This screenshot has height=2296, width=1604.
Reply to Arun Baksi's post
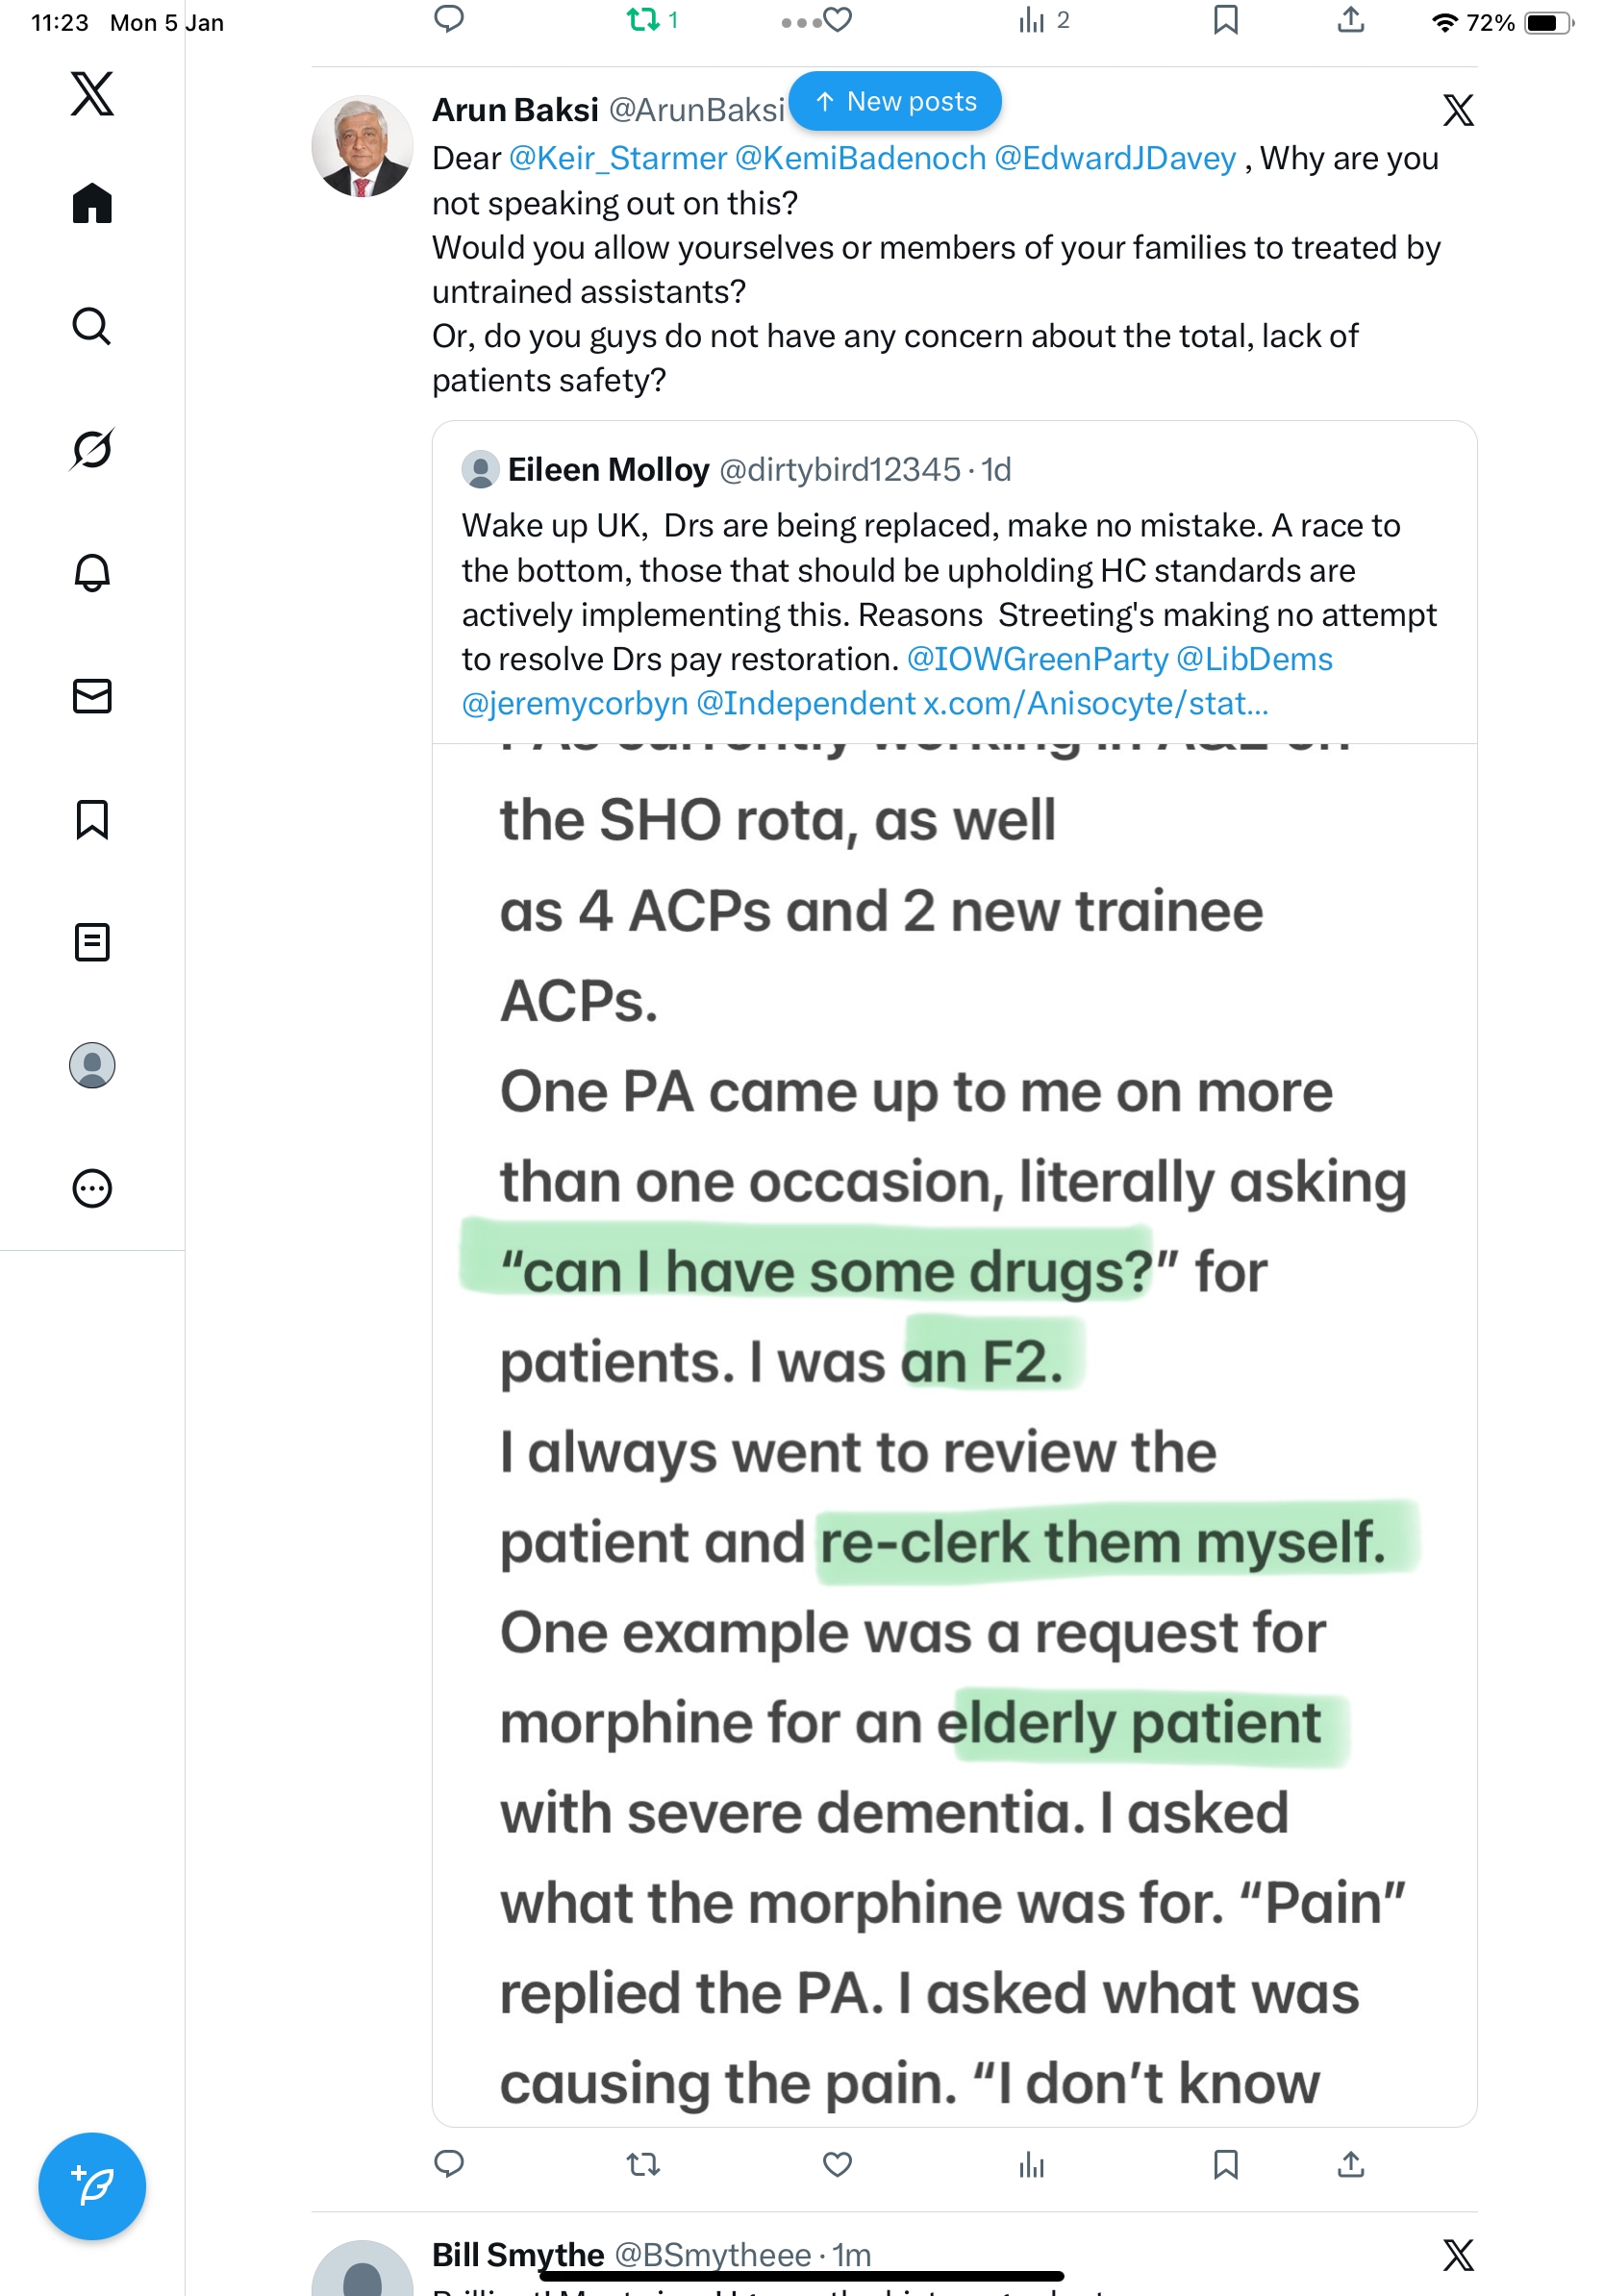tap(449, 2165)
